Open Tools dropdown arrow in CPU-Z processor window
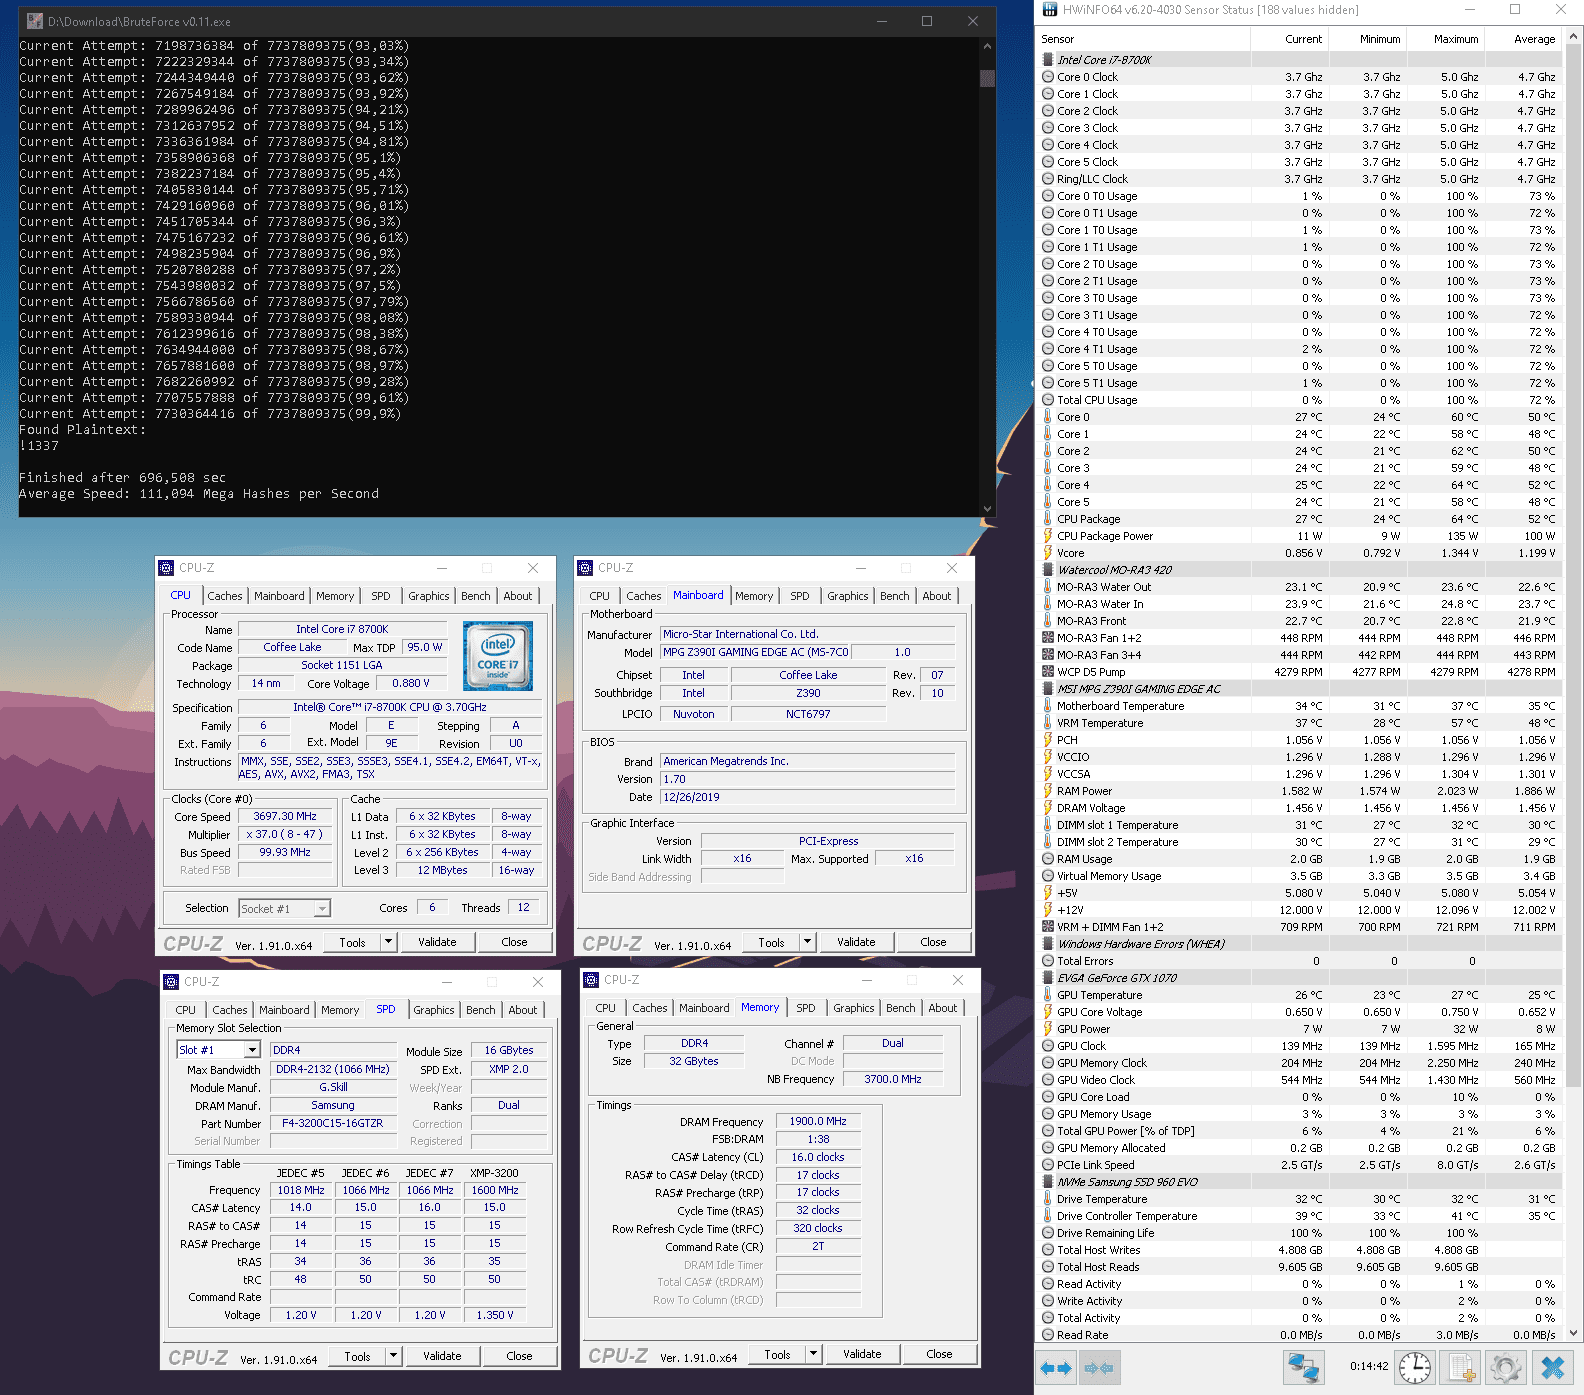Image resolution: width=1584 pixels, height=1395 pixels. coord(389,942)
